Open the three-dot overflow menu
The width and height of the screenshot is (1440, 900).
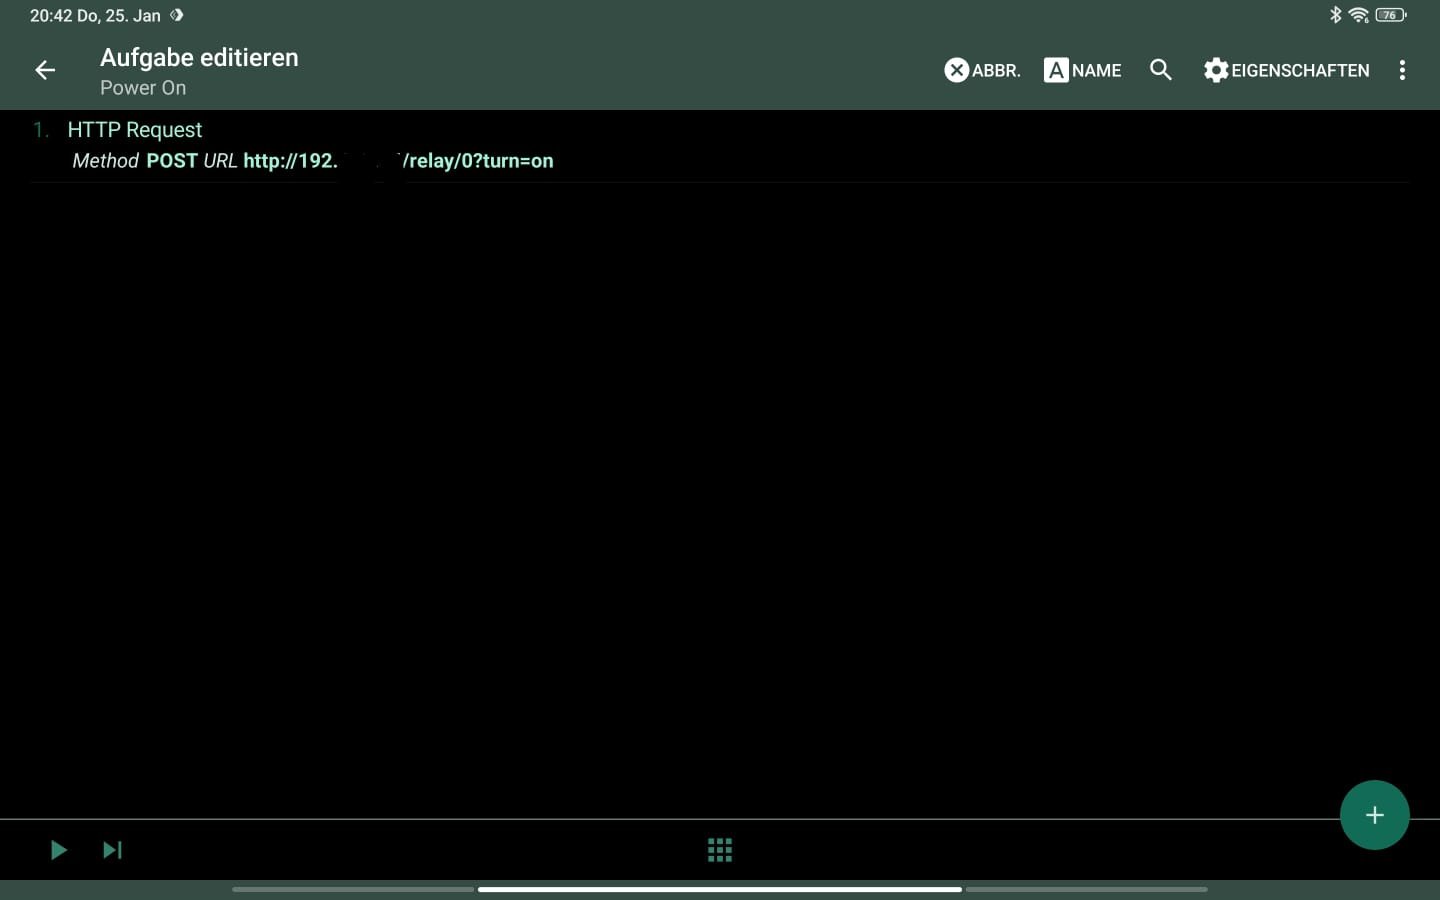point(1402,70)
